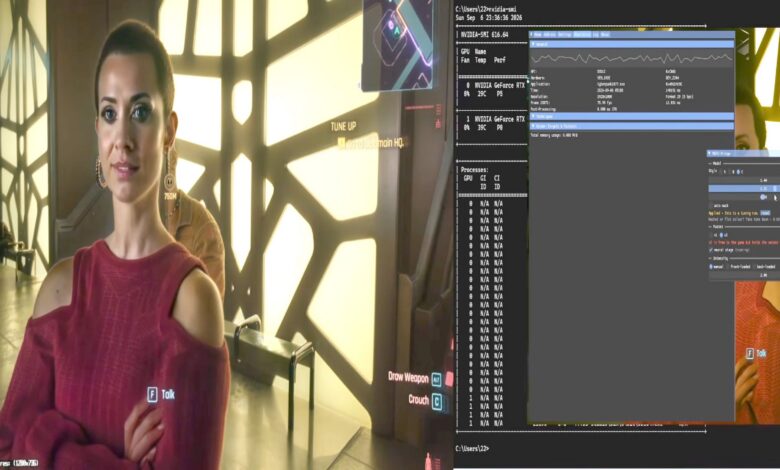Select the Statistics tab in the overlay
The width and height of the screenshot is (780, 470).
tap(582, 35)
